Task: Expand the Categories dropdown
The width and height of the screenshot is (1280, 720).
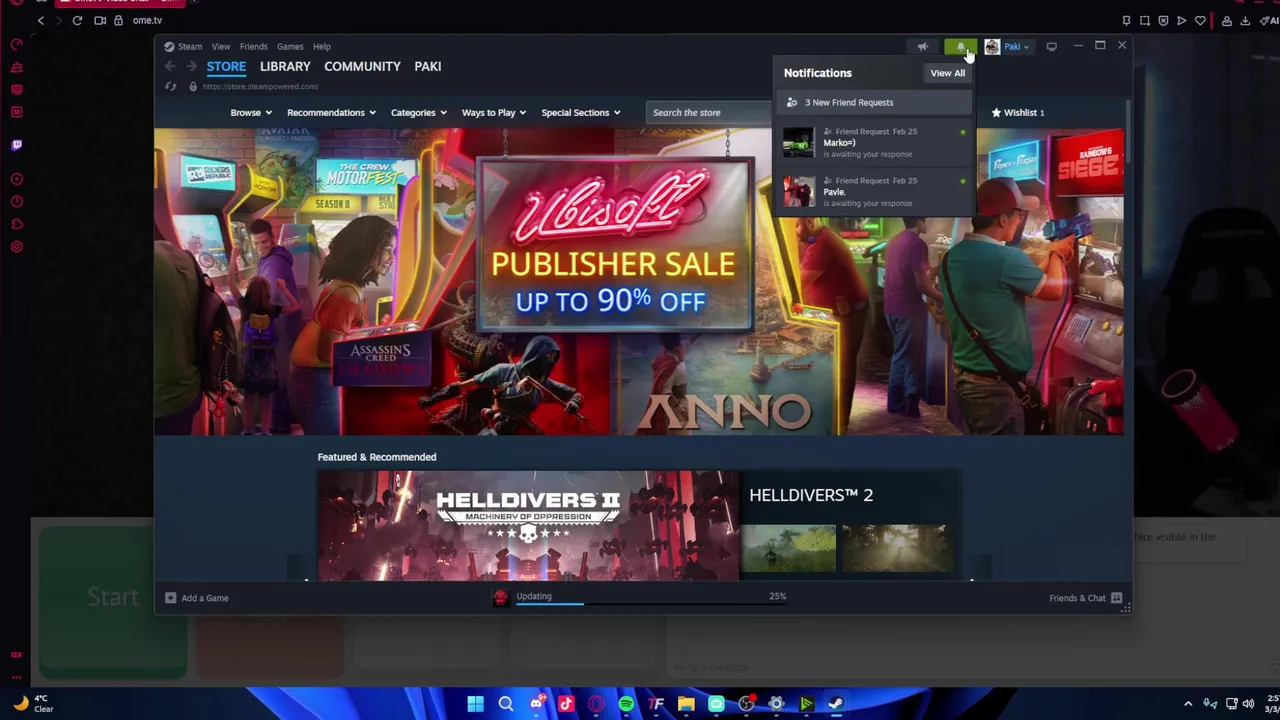Action: (419, 113)
